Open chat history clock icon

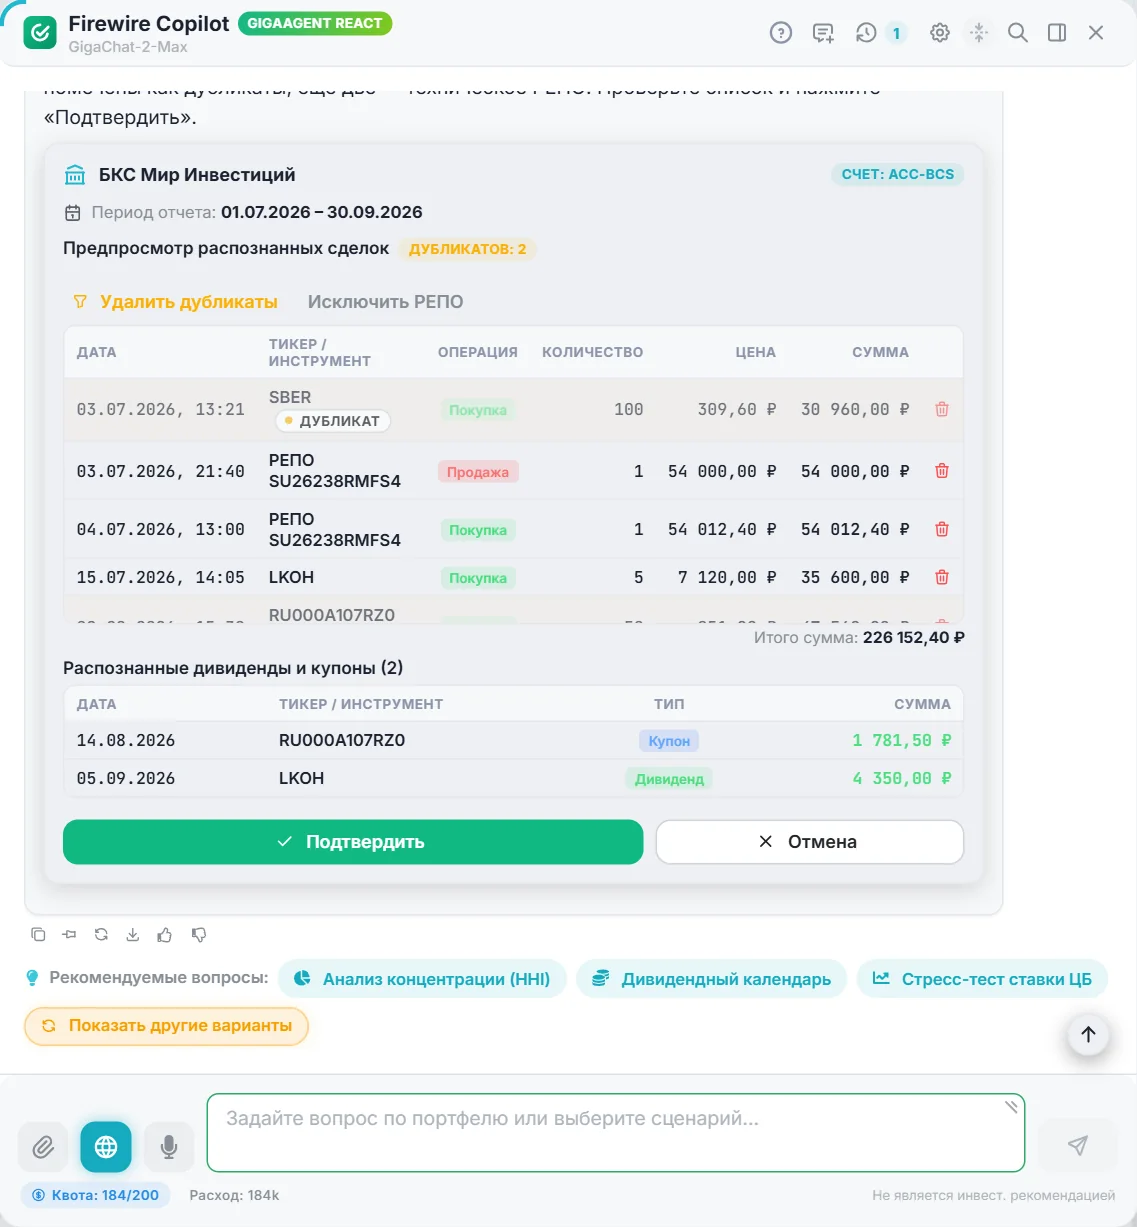click(x=866, y=33)
